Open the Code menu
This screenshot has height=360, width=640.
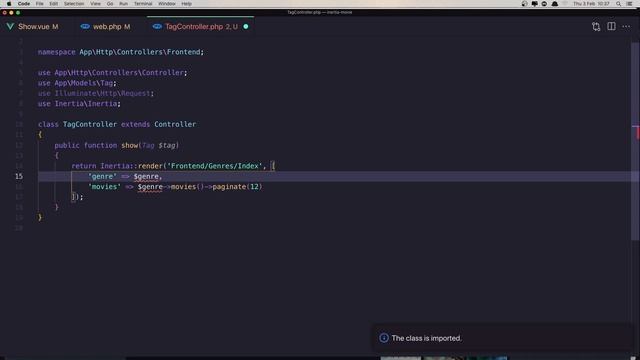tap(24, 4)
